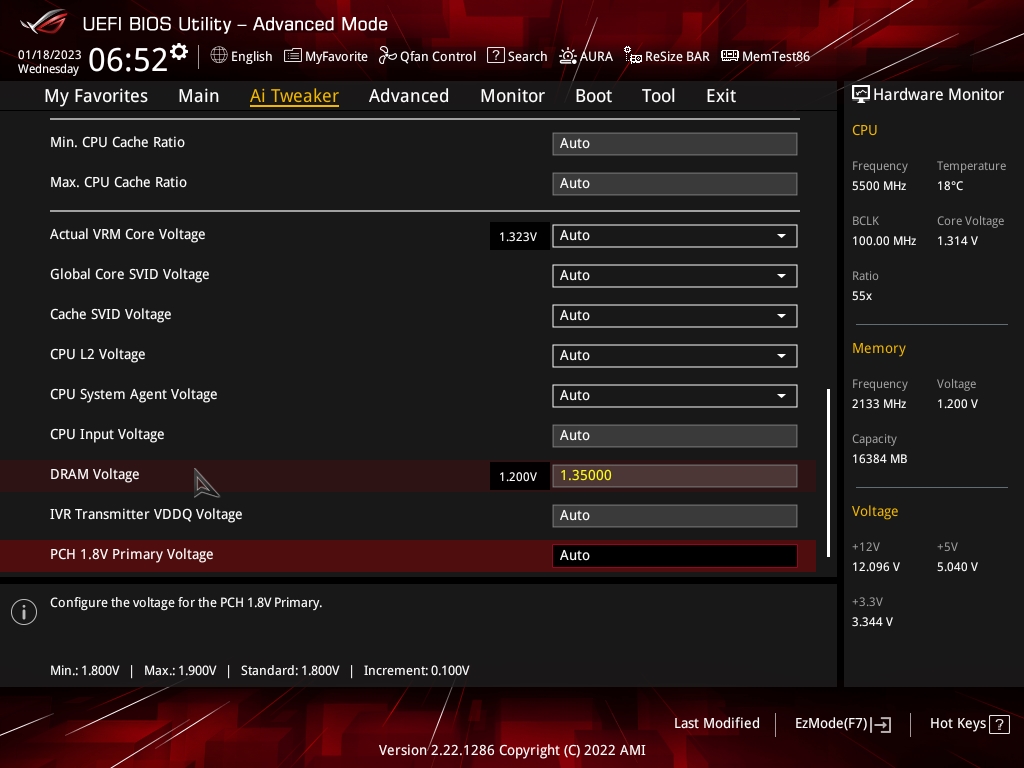Click the Temperature 18°C value

click(950, 186)
